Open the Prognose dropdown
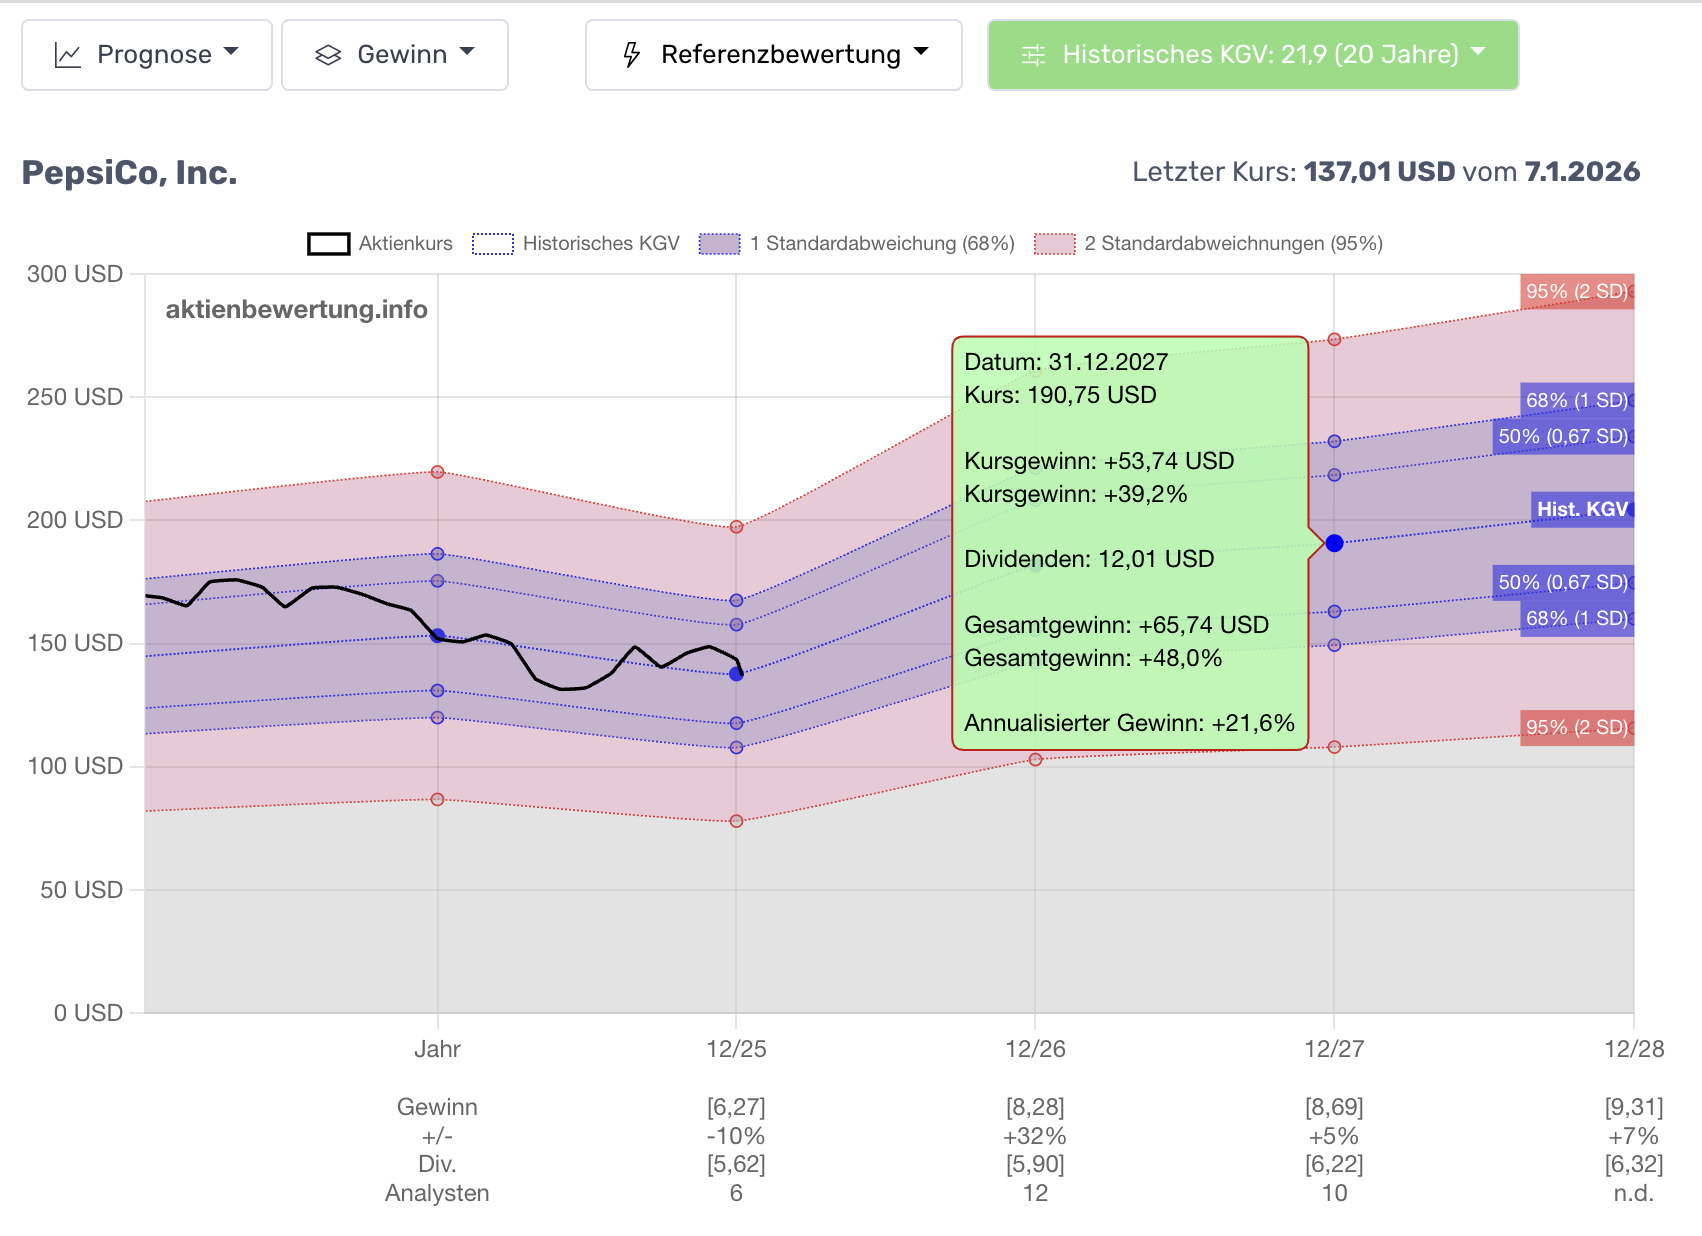1702x1236 pixels. (147, 55)
